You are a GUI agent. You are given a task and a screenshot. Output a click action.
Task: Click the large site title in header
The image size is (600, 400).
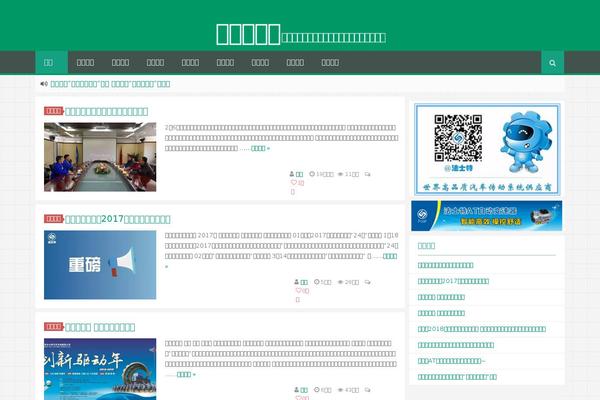click(x=248, y=34)
